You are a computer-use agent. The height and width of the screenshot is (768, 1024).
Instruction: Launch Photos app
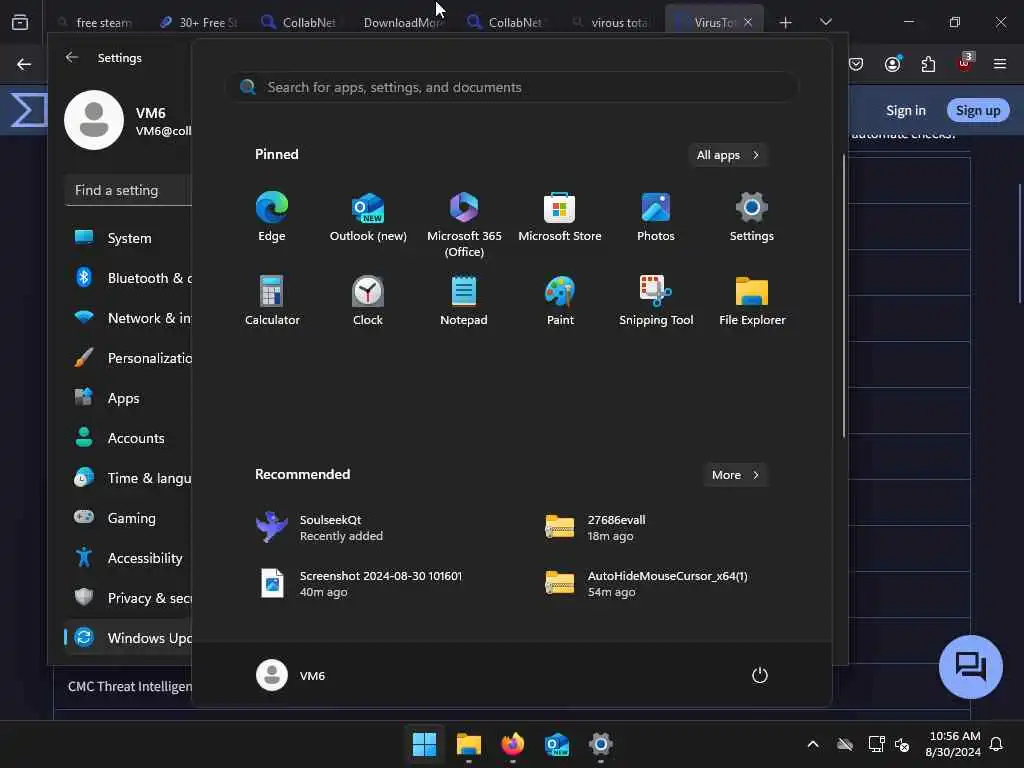(656, 217)
